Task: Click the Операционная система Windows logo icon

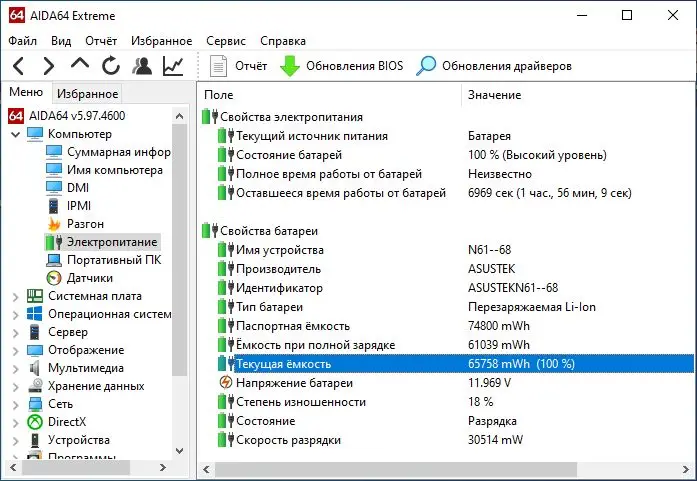Action: click(x=35, y=314)
